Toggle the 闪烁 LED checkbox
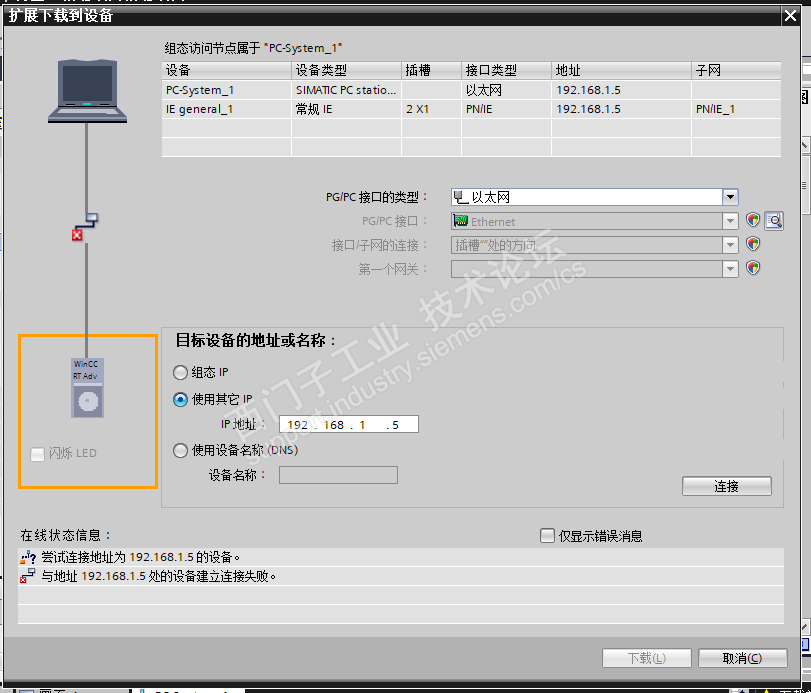 point(37,454)
